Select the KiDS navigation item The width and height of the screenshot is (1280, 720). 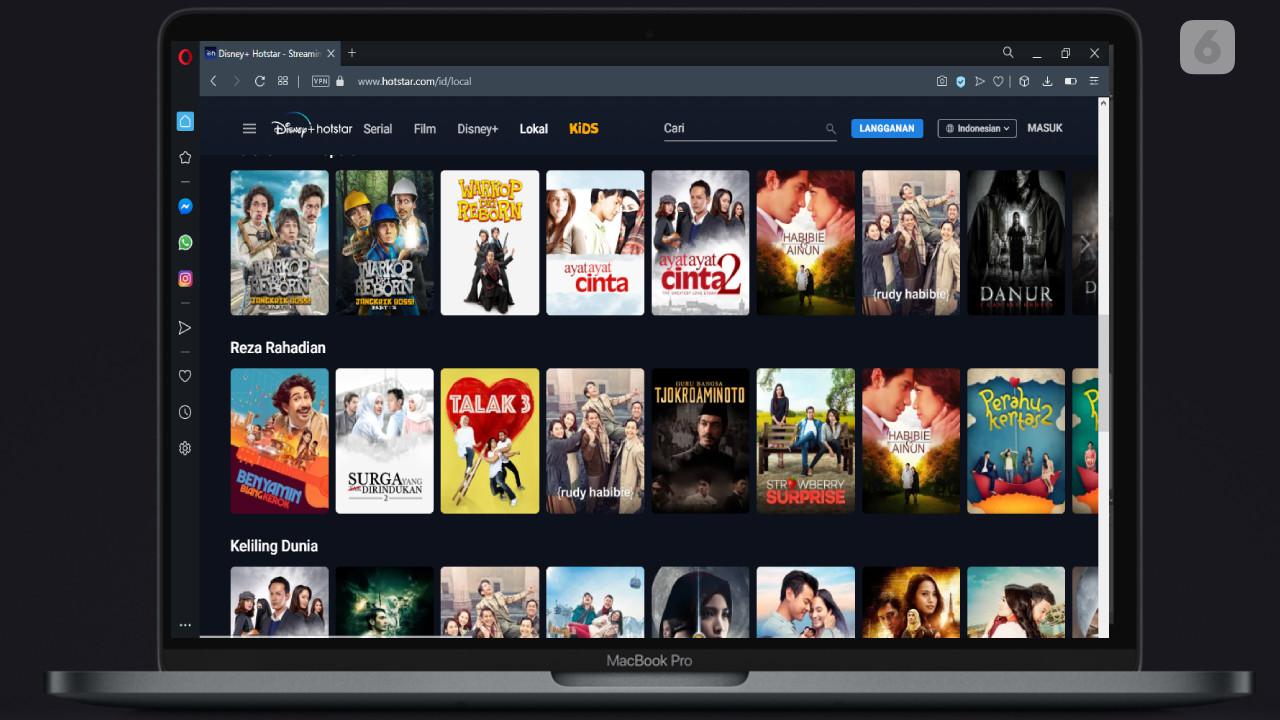583,129
